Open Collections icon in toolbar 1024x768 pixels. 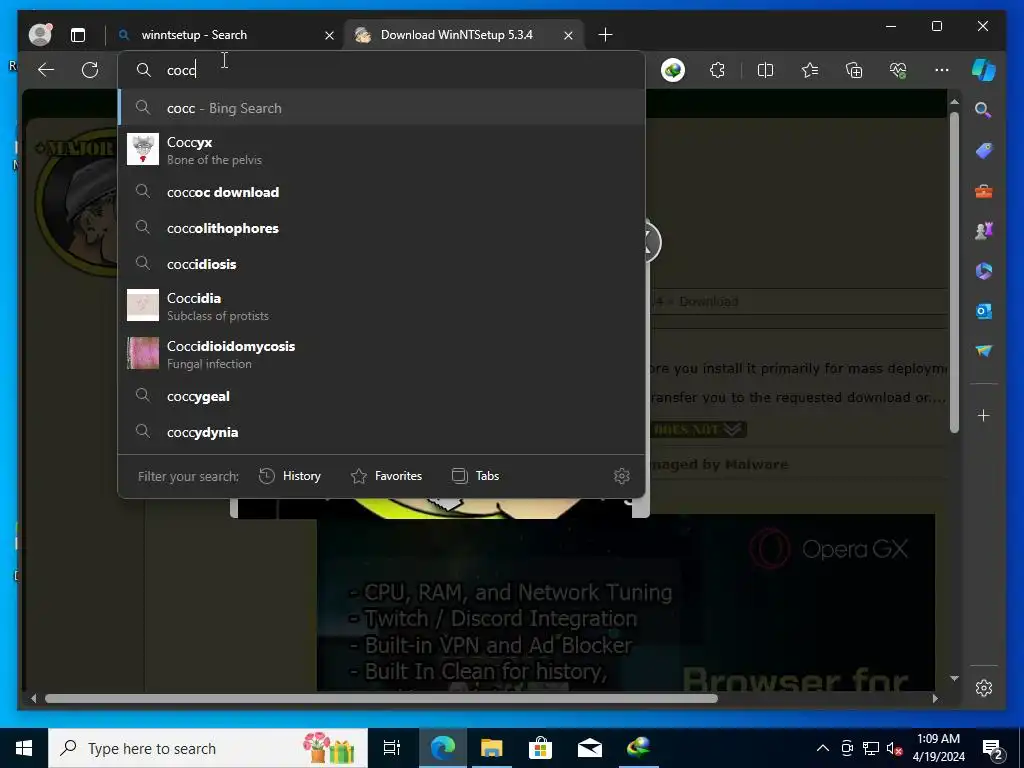854,70
